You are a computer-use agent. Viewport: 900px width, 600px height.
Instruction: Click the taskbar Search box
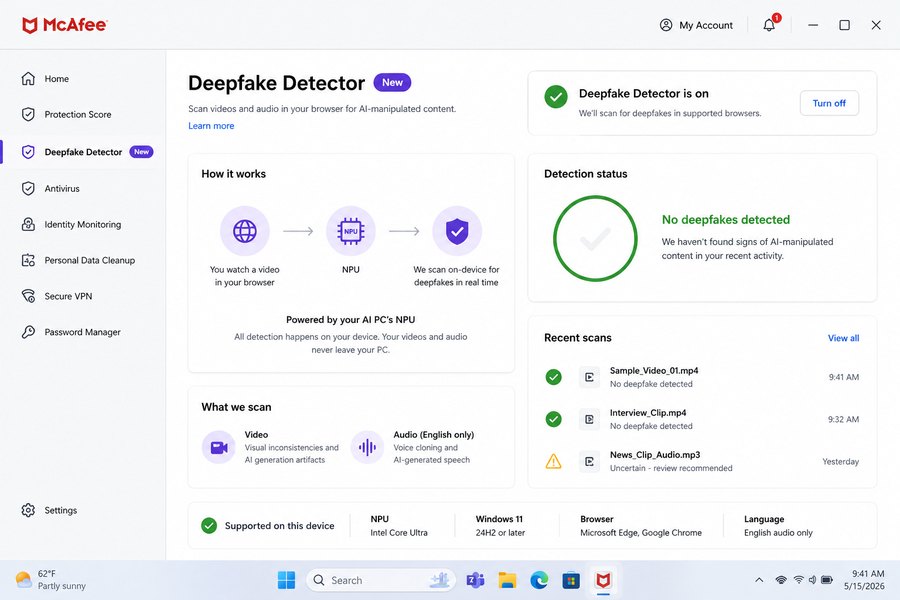(381, 580)
